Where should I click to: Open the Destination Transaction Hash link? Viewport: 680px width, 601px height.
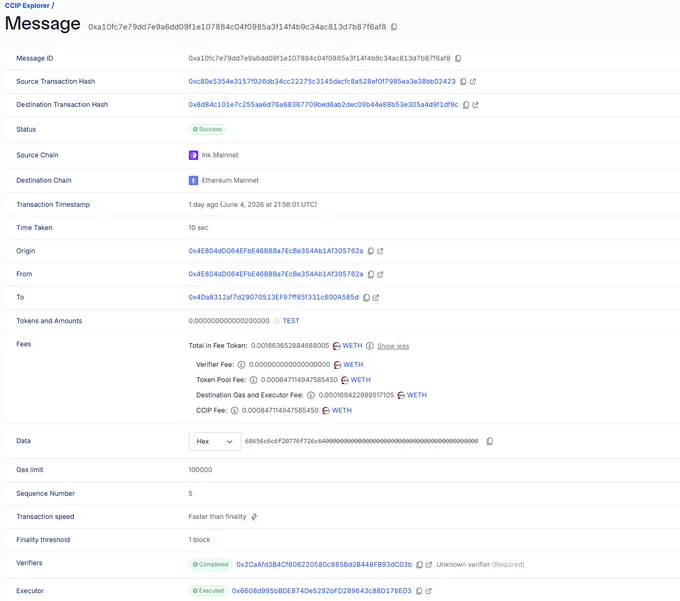tap(323, 105)
